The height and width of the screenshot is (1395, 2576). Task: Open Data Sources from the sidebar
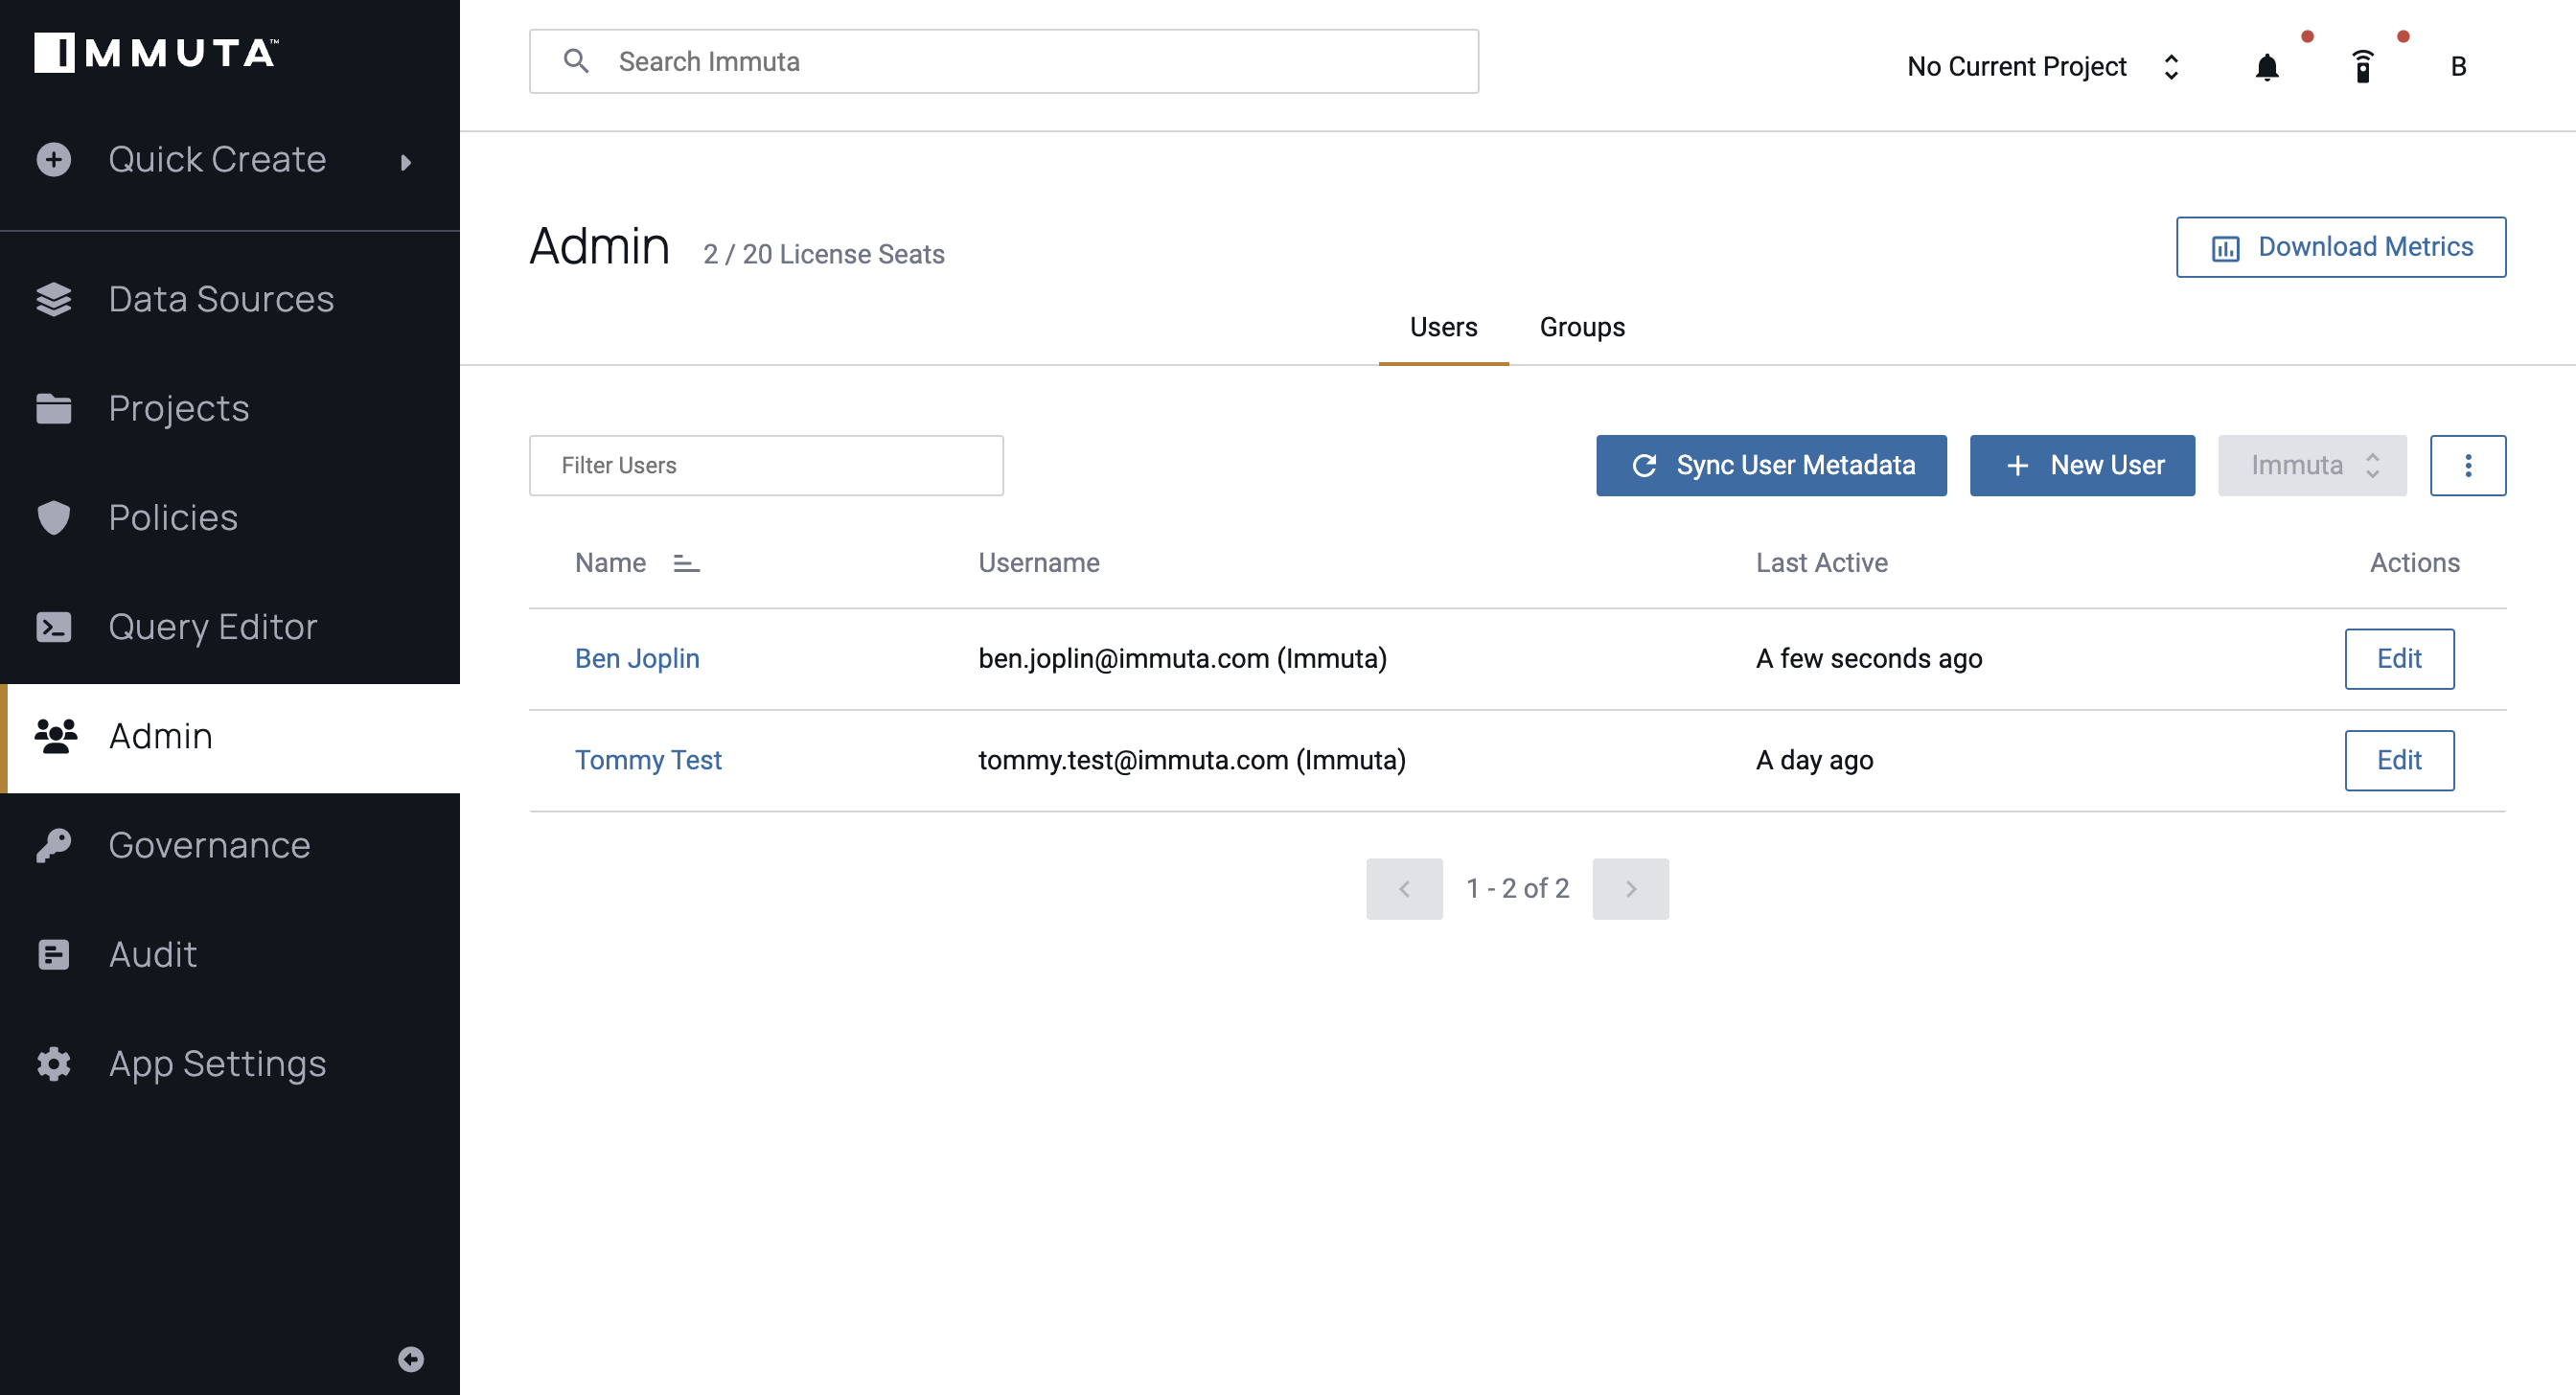pyautogui.click(x=230, y=299)
